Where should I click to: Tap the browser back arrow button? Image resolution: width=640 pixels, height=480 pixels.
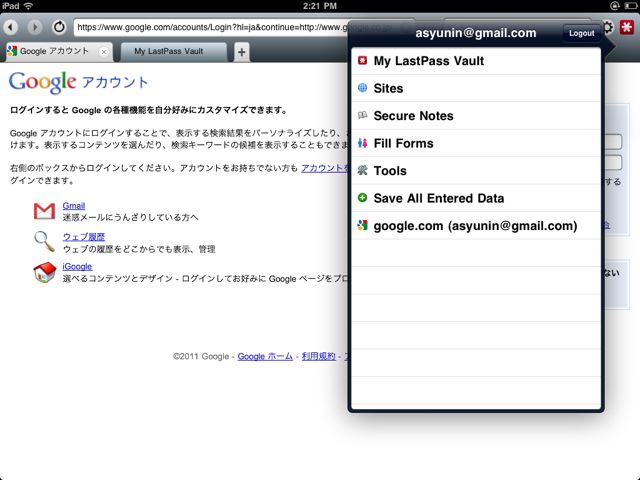(11, 27)
